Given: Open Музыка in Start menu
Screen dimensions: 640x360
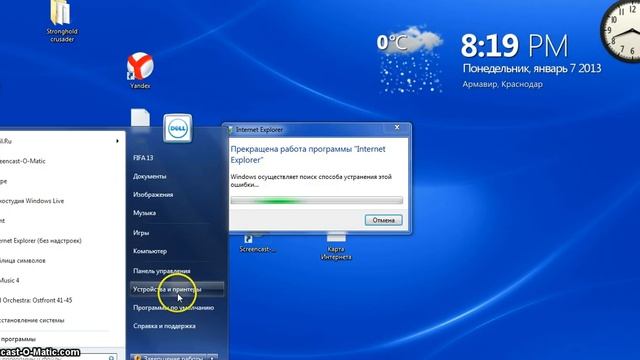Looking at the screenshot, I should click(144, 213).
